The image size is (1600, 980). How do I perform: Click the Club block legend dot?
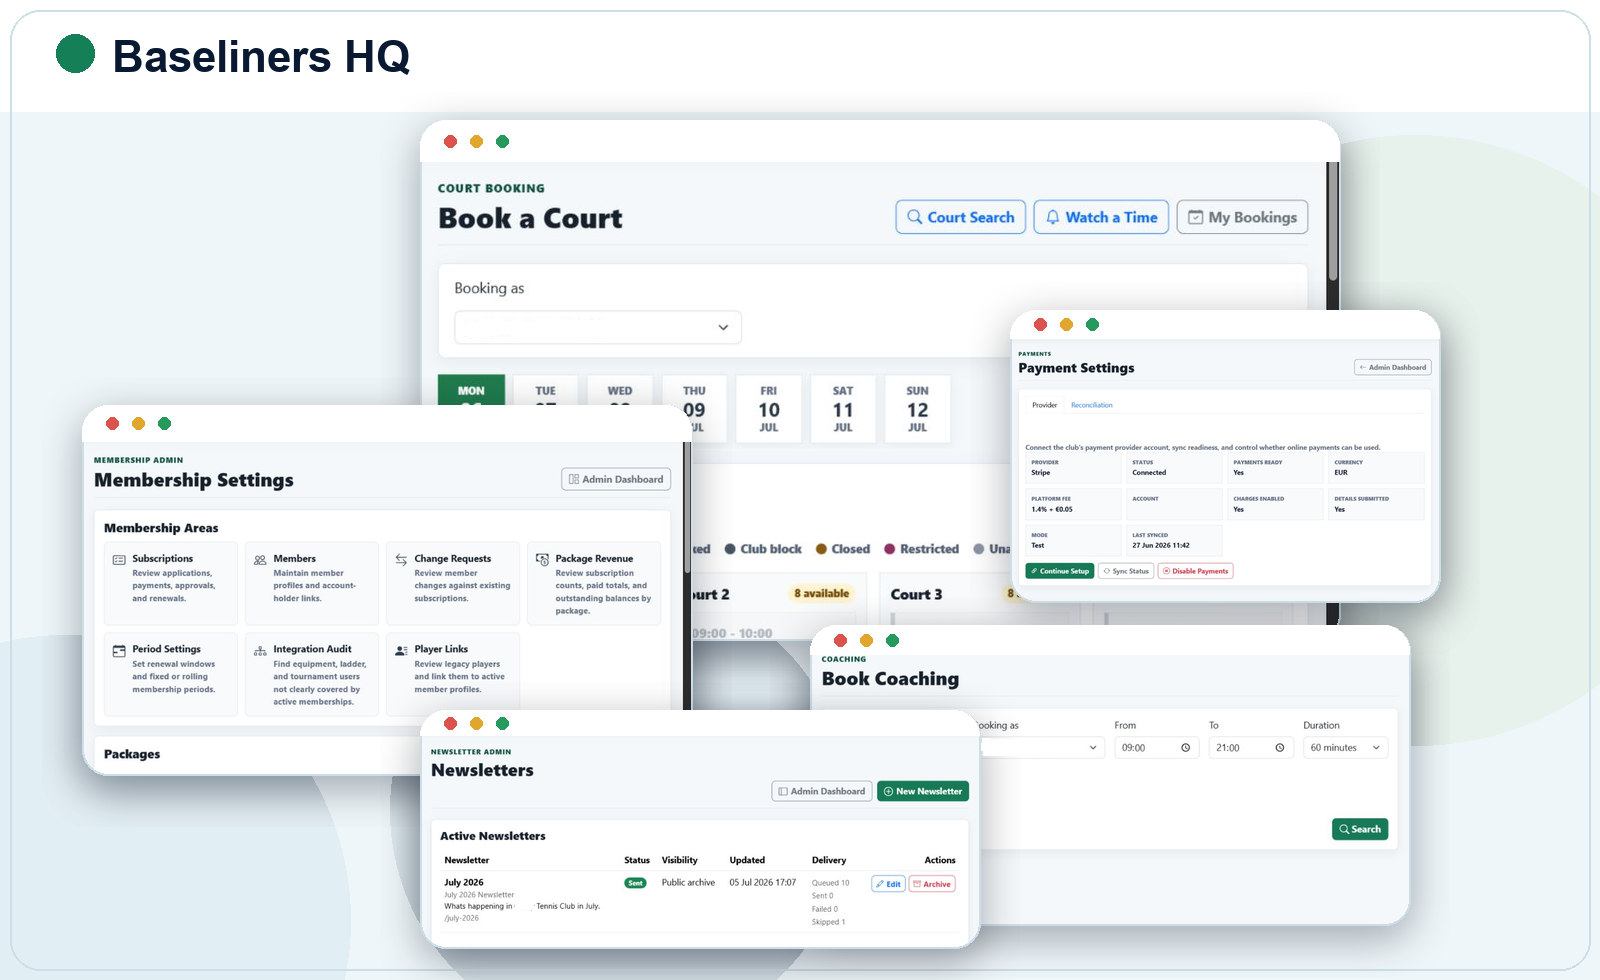click(x=730, y=549)
